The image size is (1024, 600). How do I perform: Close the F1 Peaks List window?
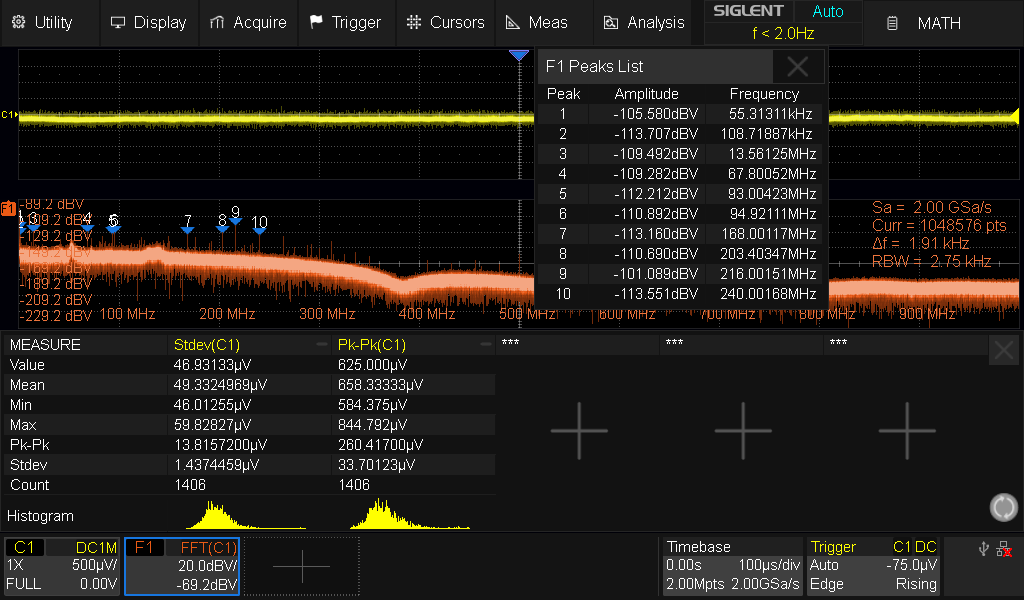(797, 67)
